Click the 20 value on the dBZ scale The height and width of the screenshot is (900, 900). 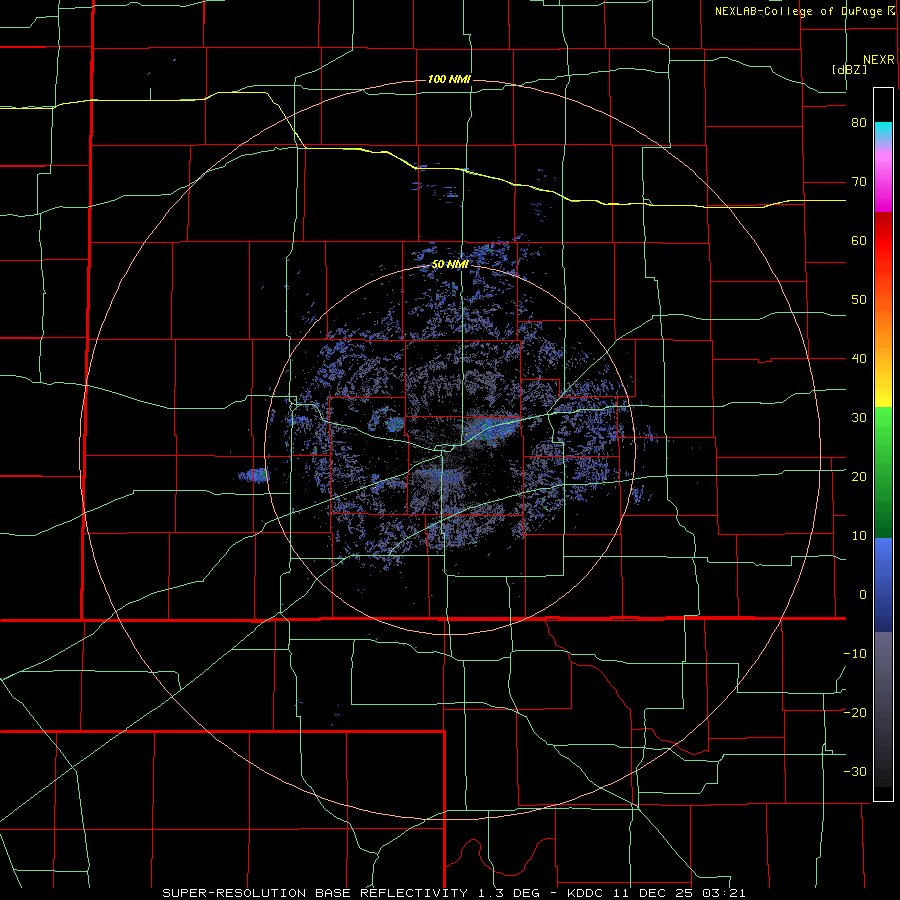859,476
